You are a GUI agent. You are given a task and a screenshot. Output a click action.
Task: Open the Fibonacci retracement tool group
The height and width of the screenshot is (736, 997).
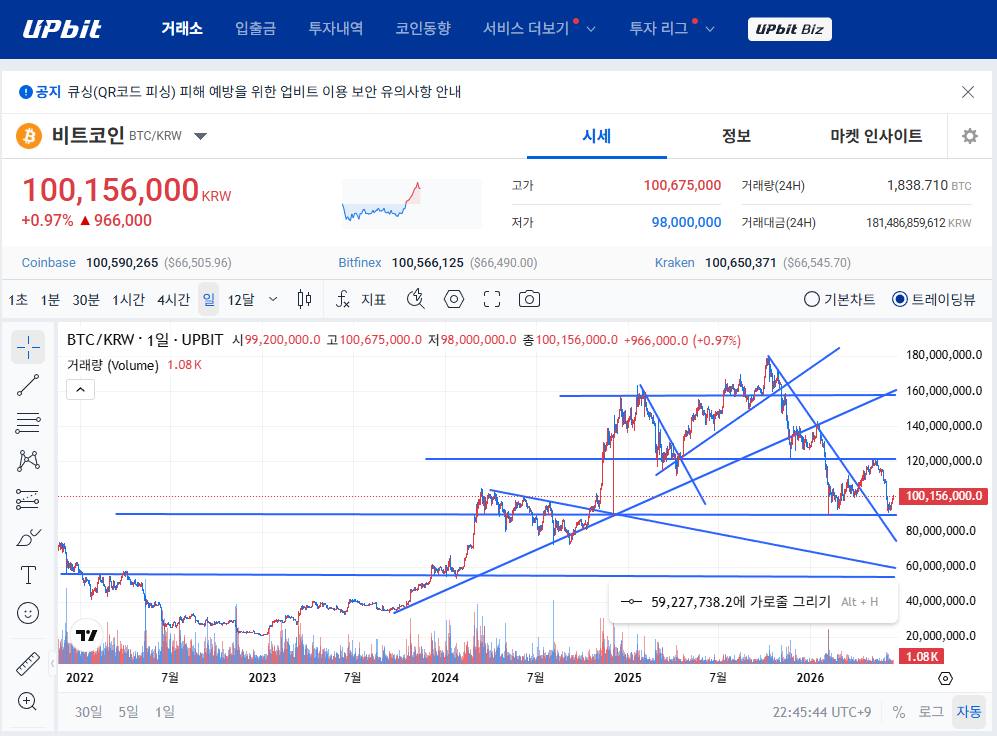pyautogui.click(x=28, y=423)
